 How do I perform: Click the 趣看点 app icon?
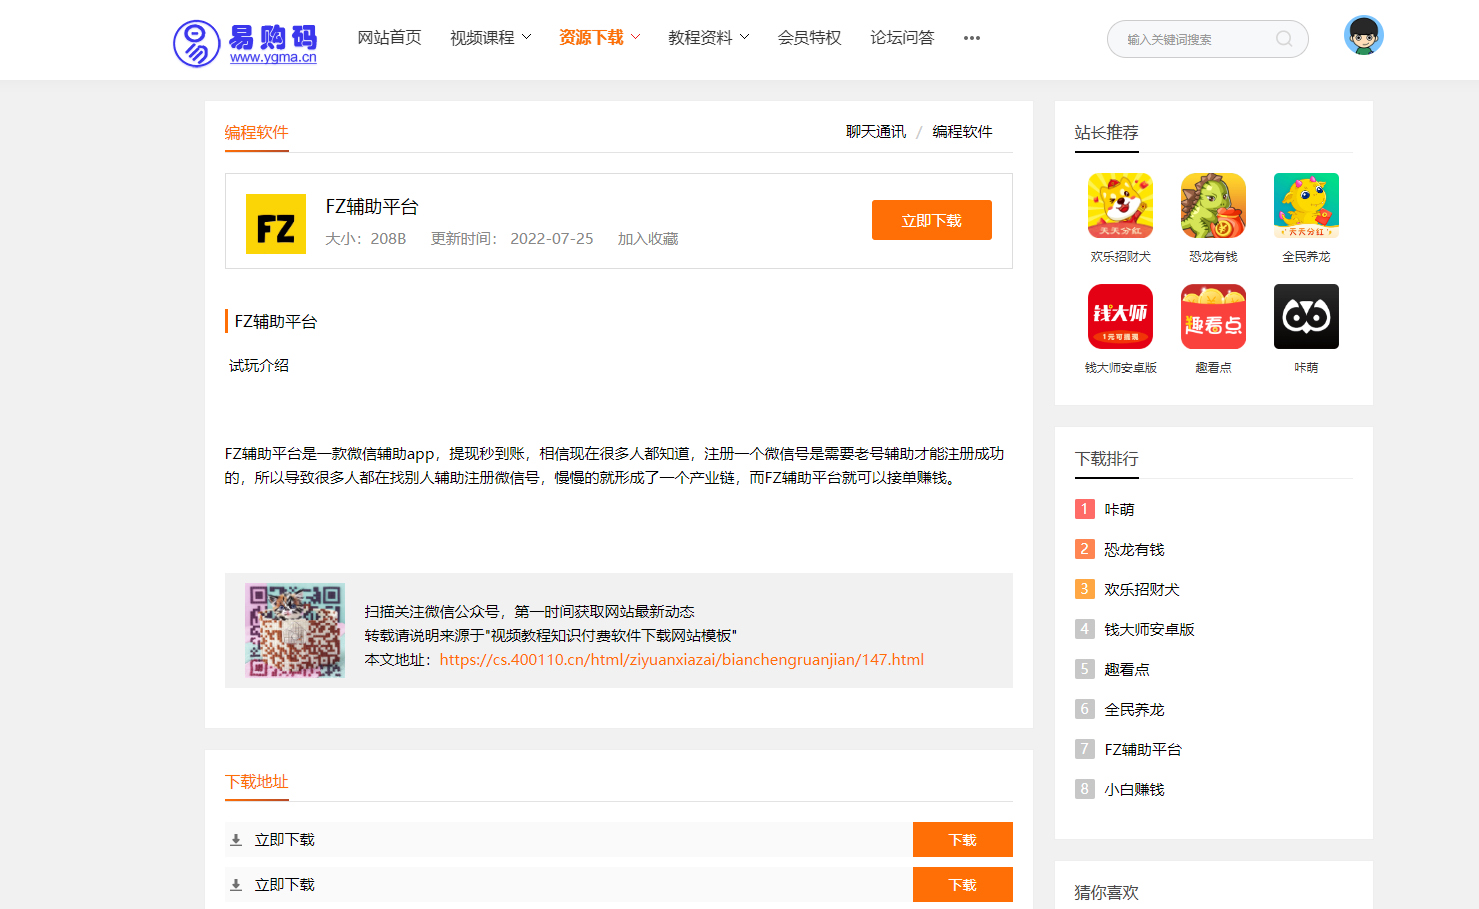[x=1213, y=317]
